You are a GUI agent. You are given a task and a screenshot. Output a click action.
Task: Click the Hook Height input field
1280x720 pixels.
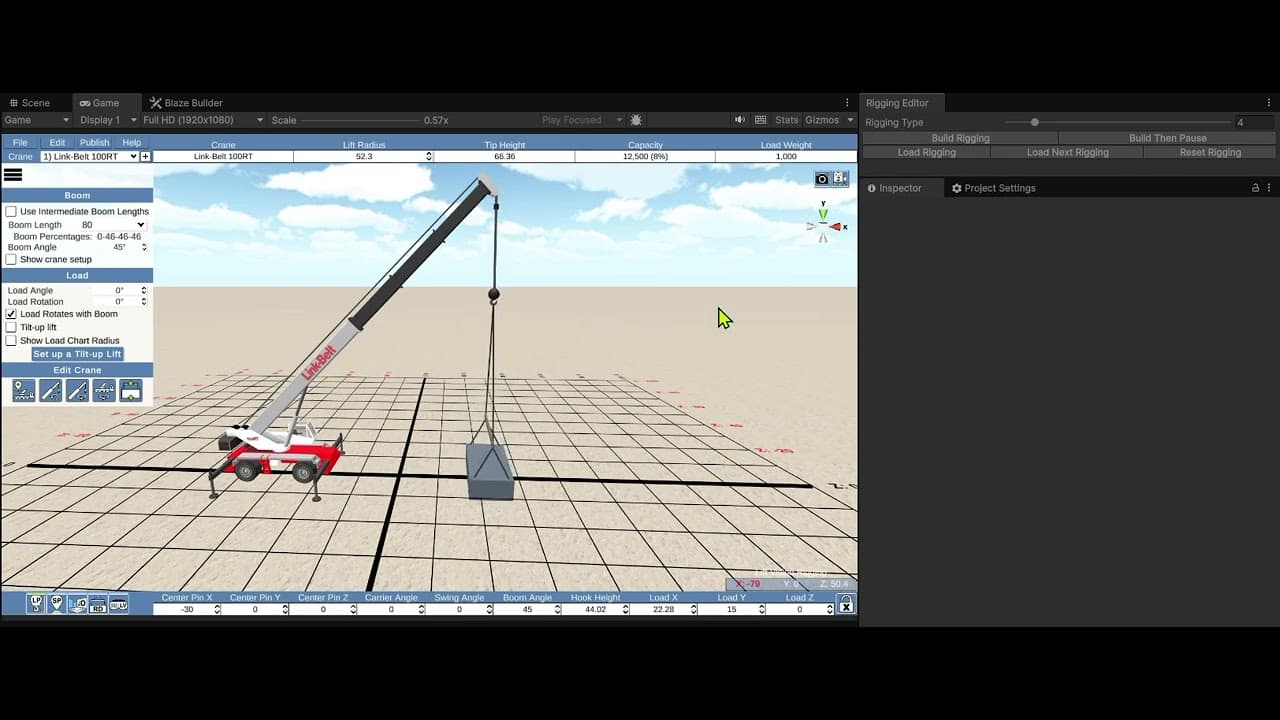595,609
